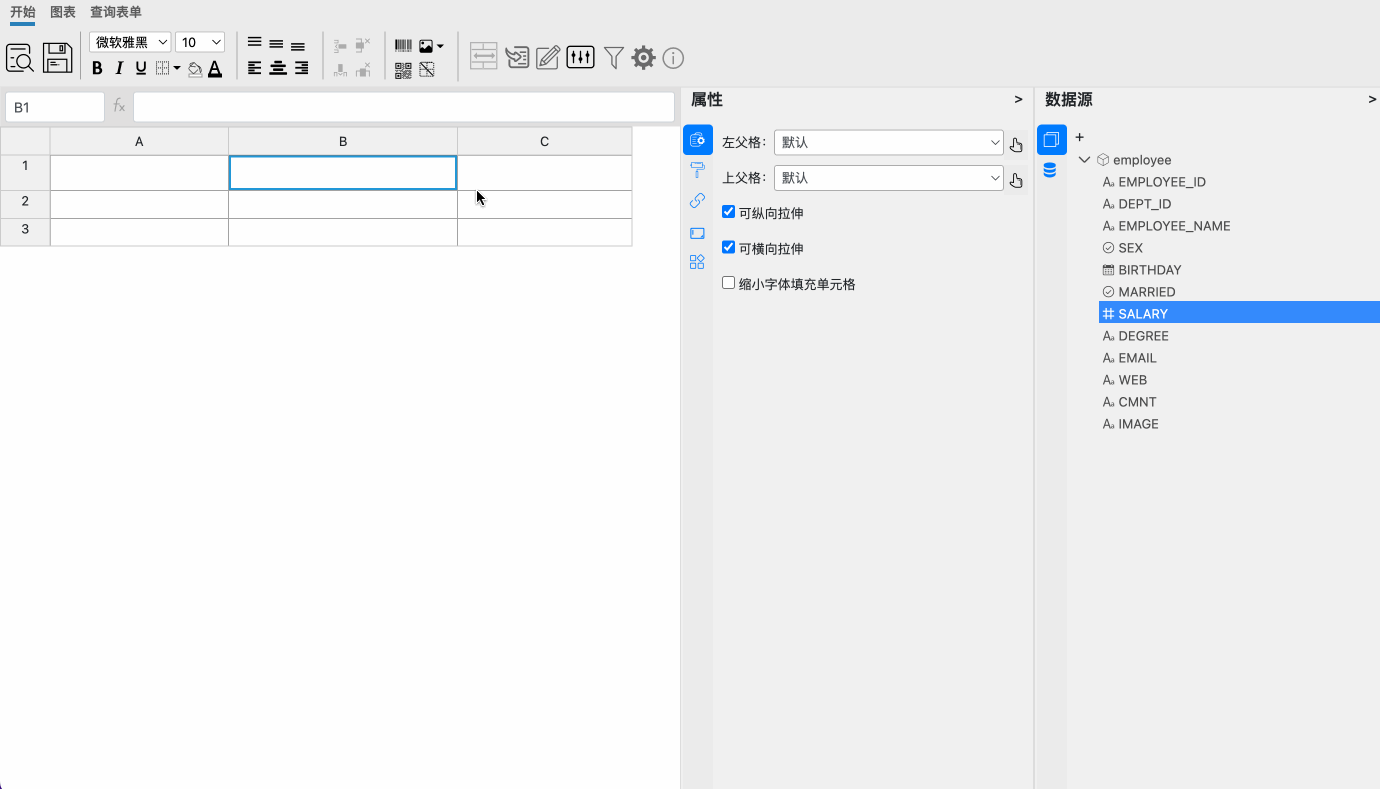Screen dimensions: 1380x789
Task: Click the sliders parameter icon
Action: 580,57
